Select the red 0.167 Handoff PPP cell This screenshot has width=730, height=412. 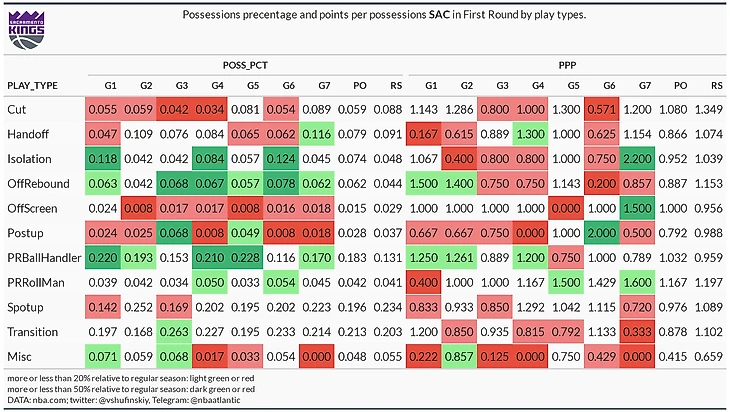[424, 134]
